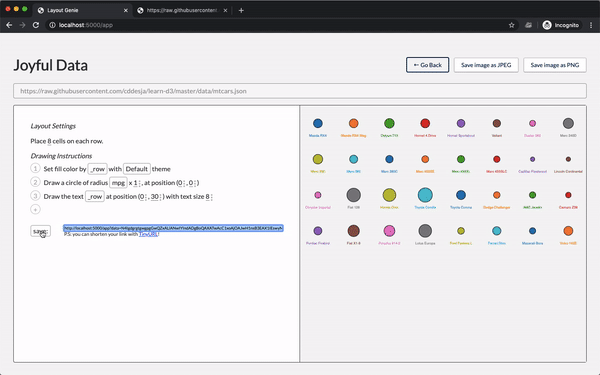Select step 1 number circle
Image resolution: width=600 pixels, height=375 pixels.
[x=35, y=168]
